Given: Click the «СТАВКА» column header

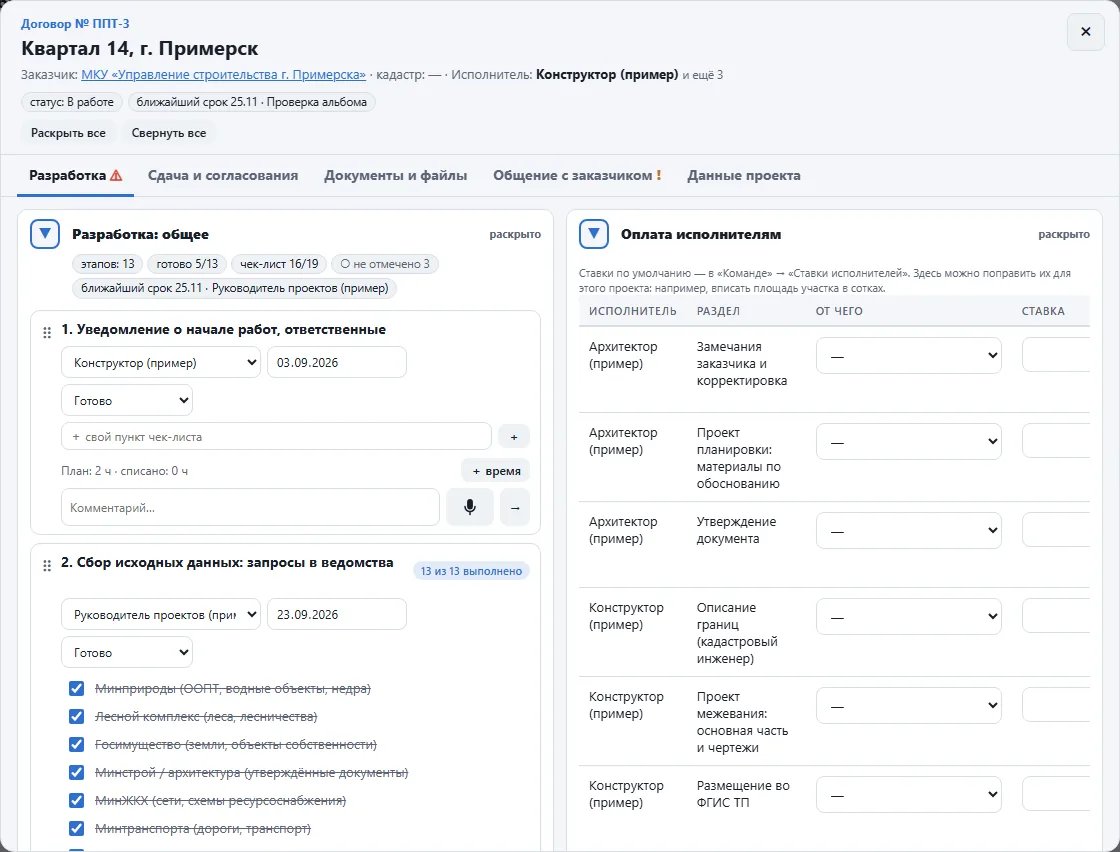Looking at the screenshot, I should pos(1043,311).
